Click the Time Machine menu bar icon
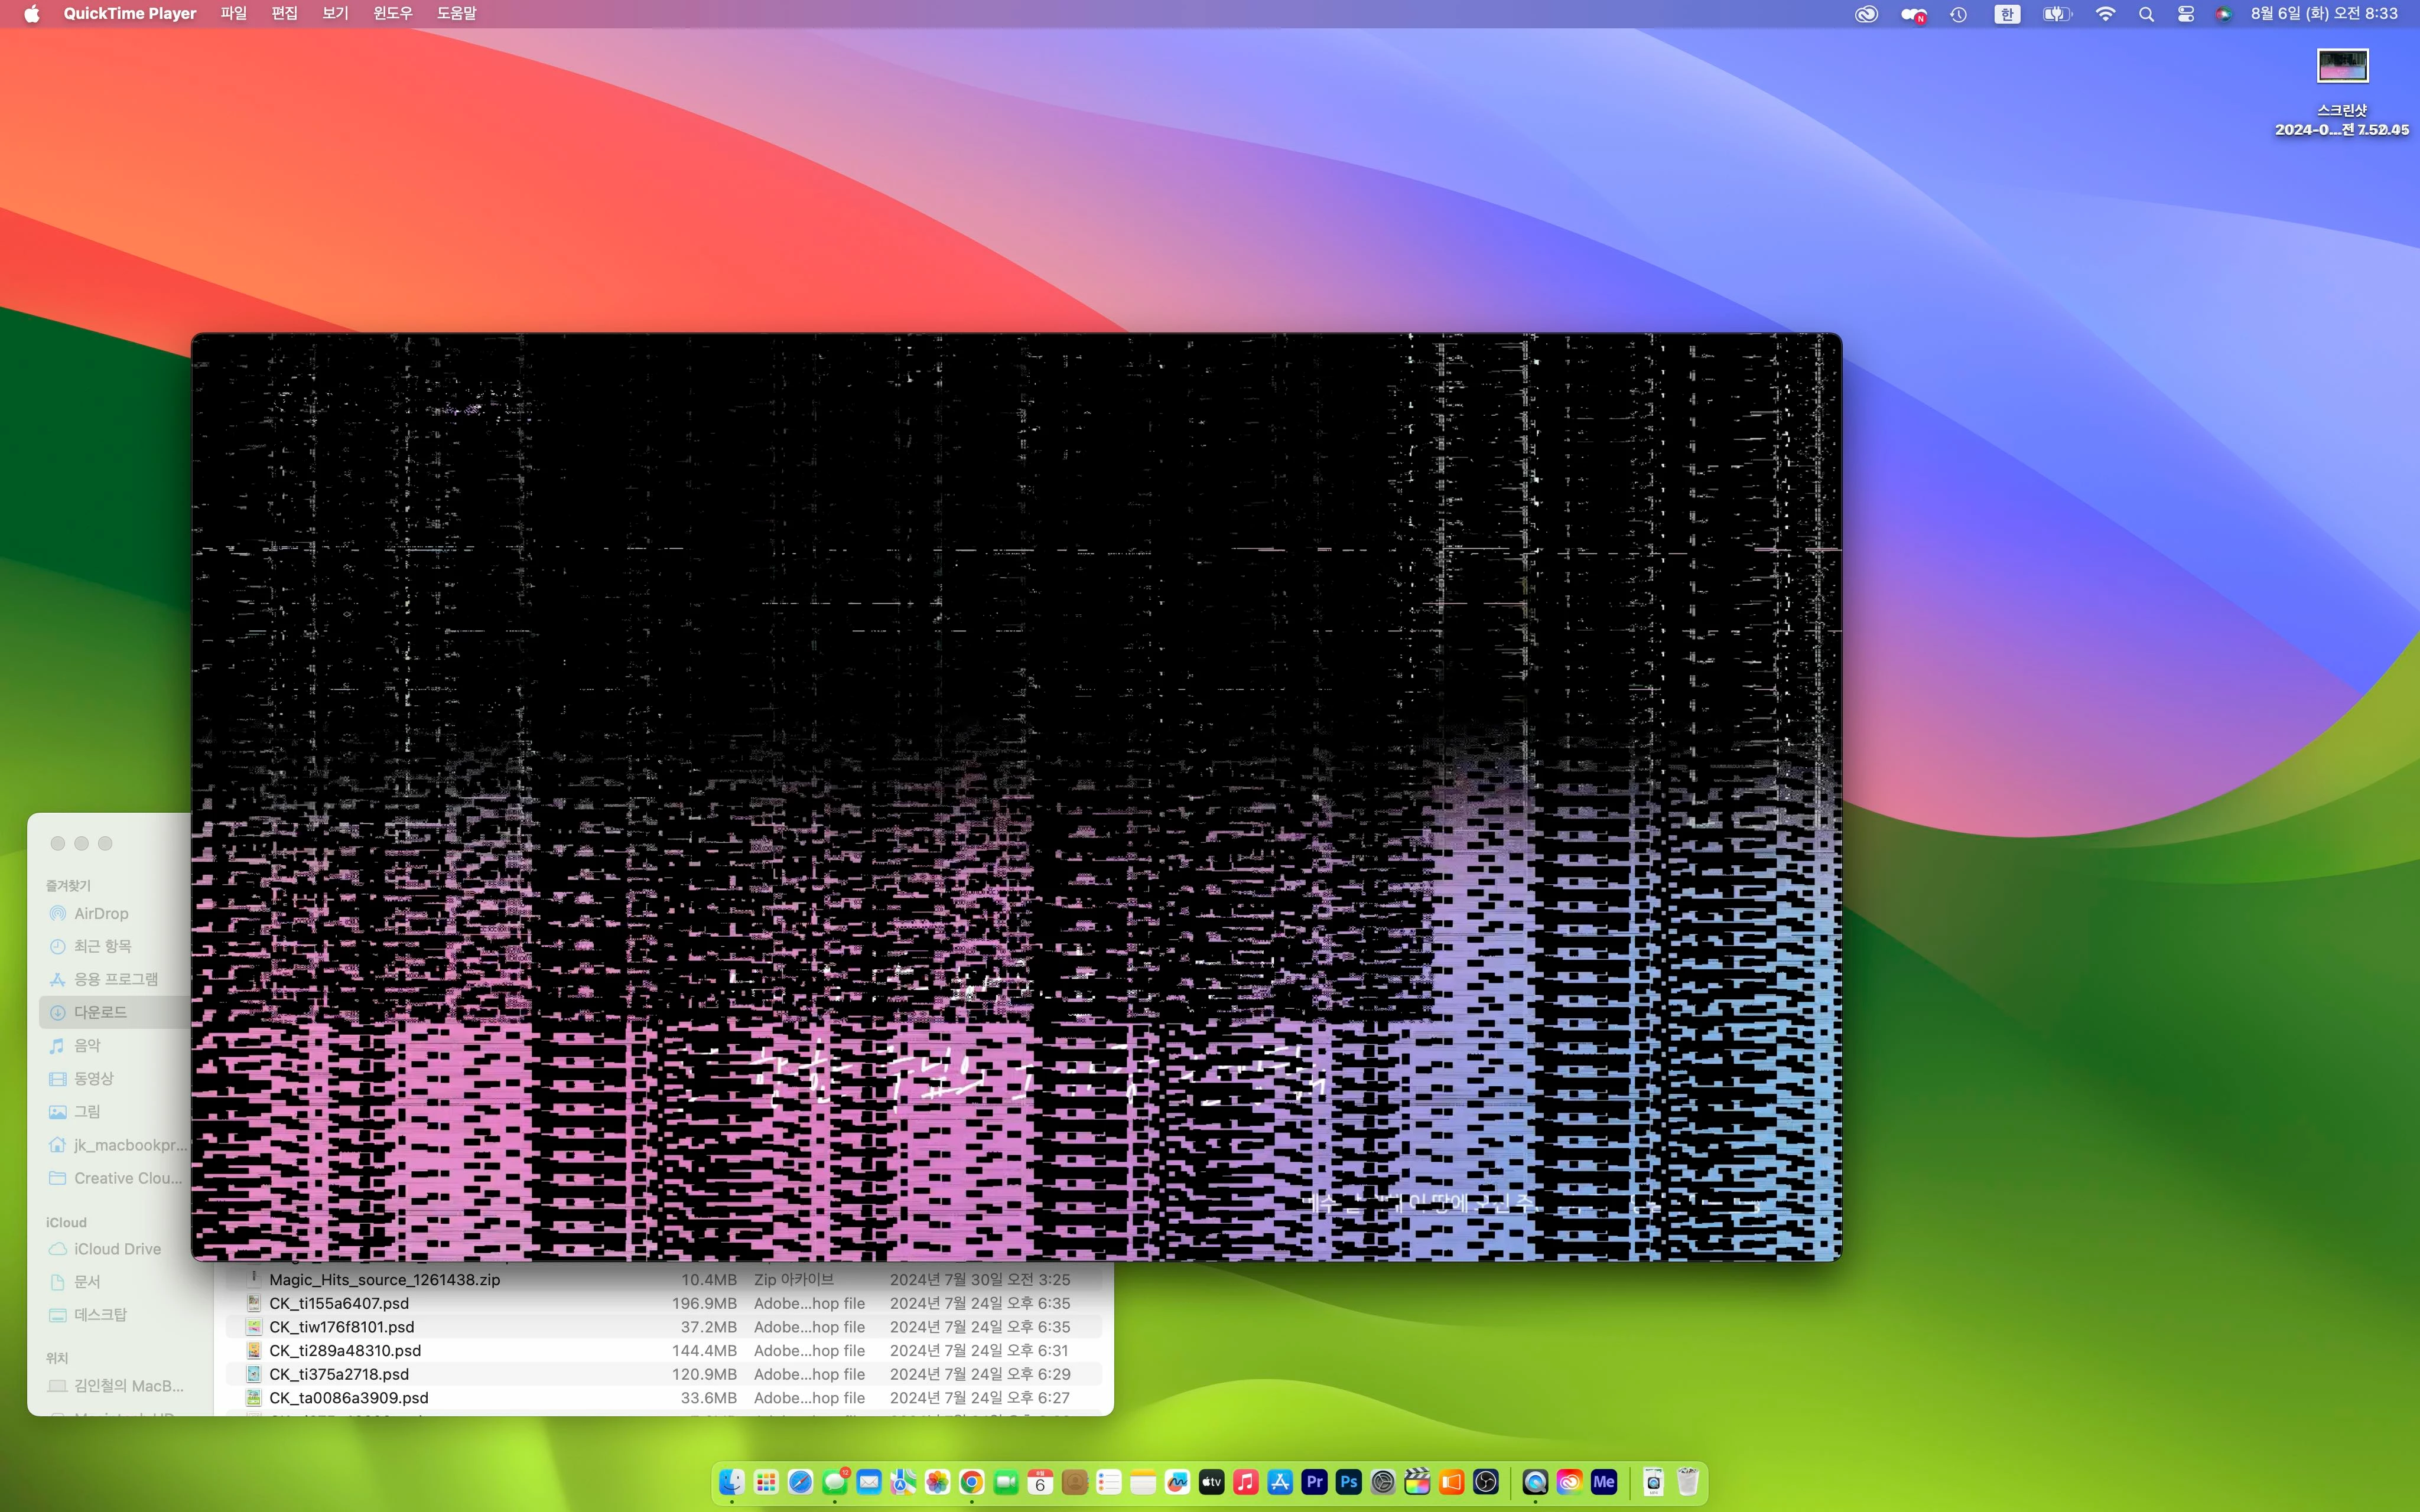The height and width of the screenshot is (1512, 2420). (x=1958, y=14)
